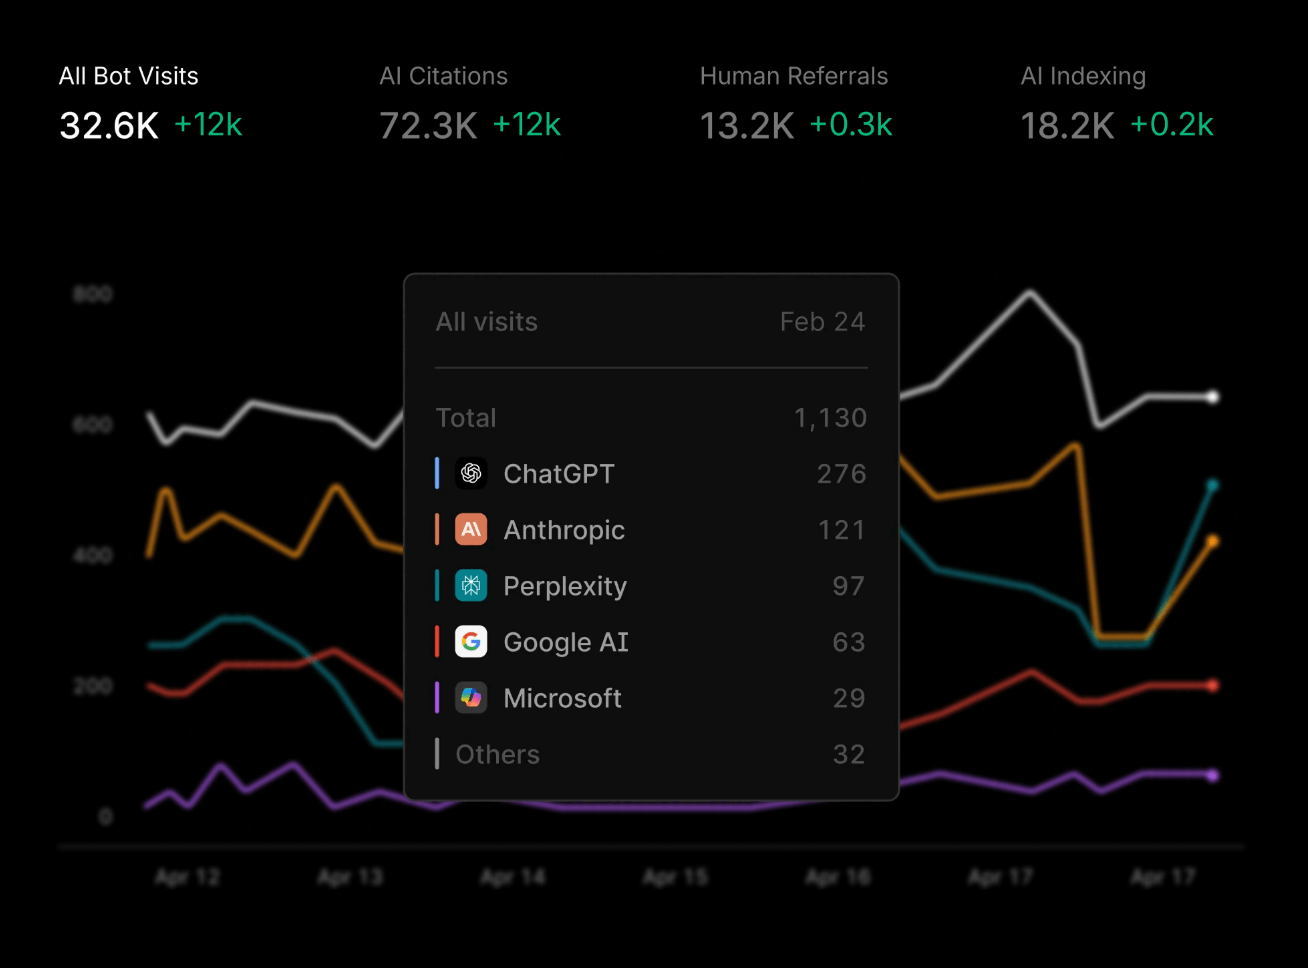Click the +0.2k change value

[1172, 125]
